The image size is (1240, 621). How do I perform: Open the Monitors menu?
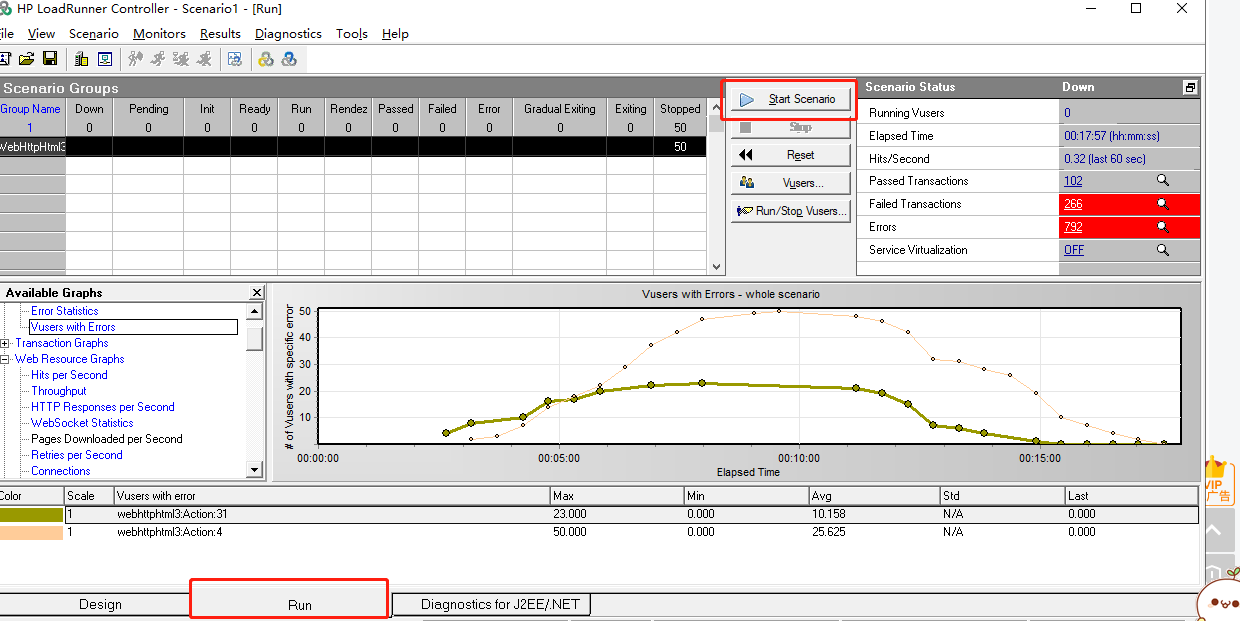point(159,33)
